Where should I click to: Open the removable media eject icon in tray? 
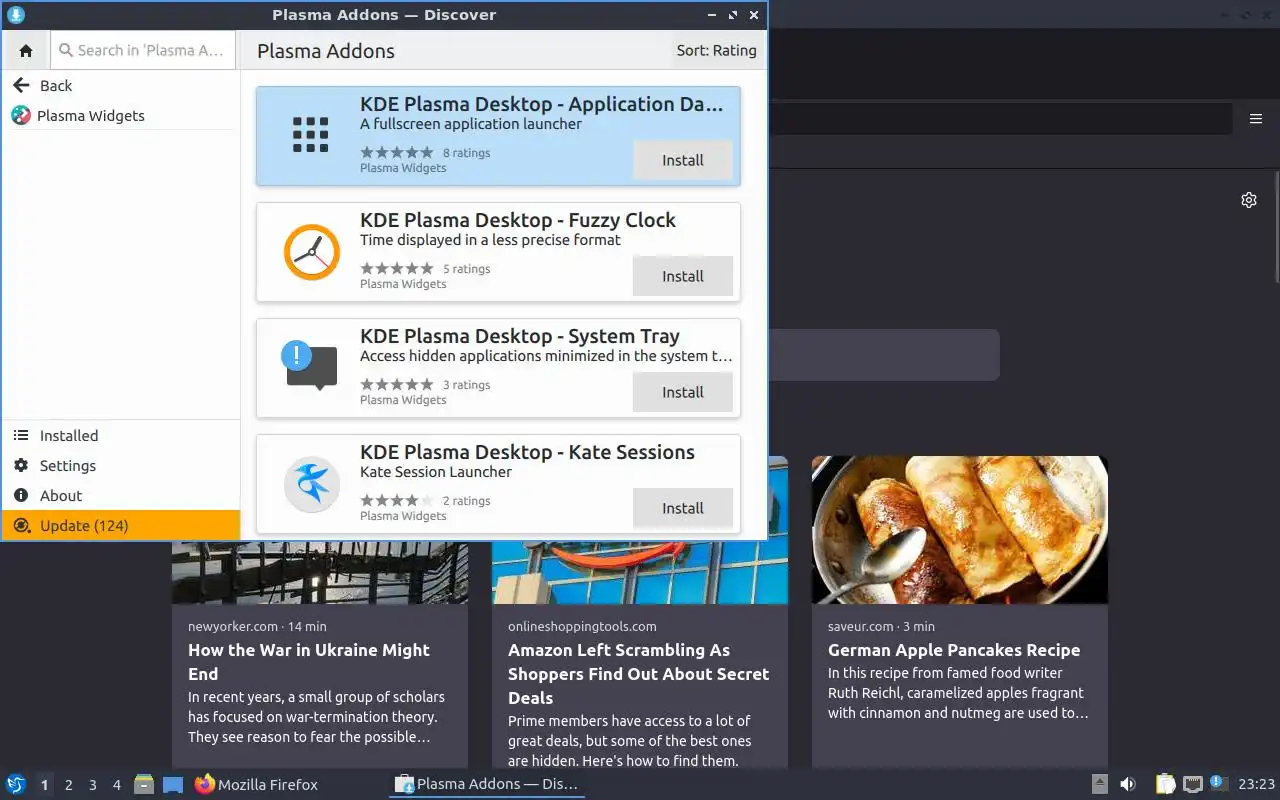(x=1100, y=784)
